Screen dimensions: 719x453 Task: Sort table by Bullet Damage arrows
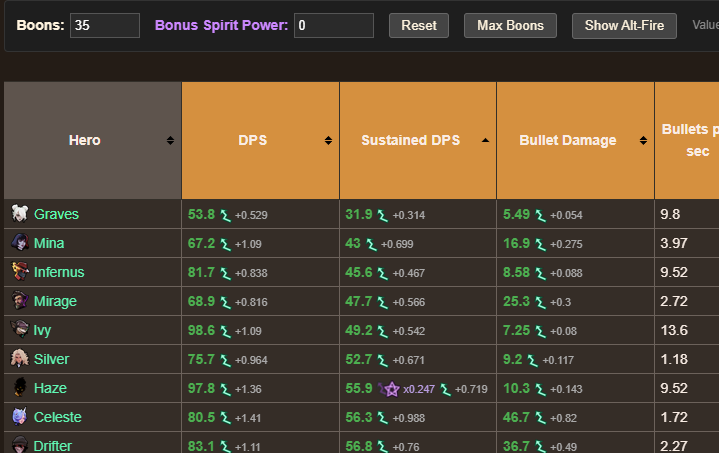coord(643,140)
